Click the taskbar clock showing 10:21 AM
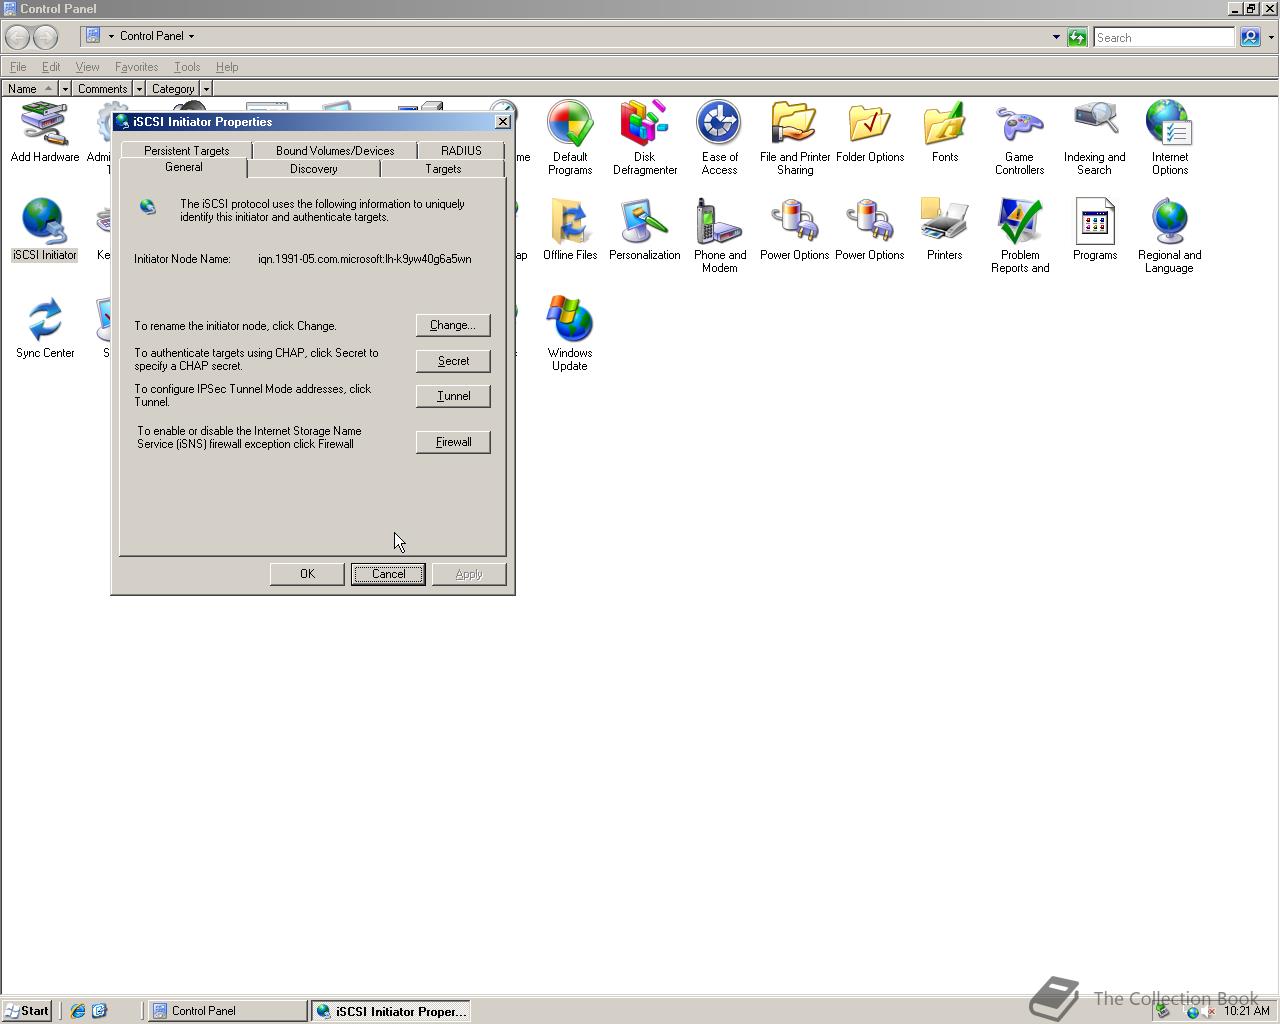1280x1024 pixels. point(1247,1011)
